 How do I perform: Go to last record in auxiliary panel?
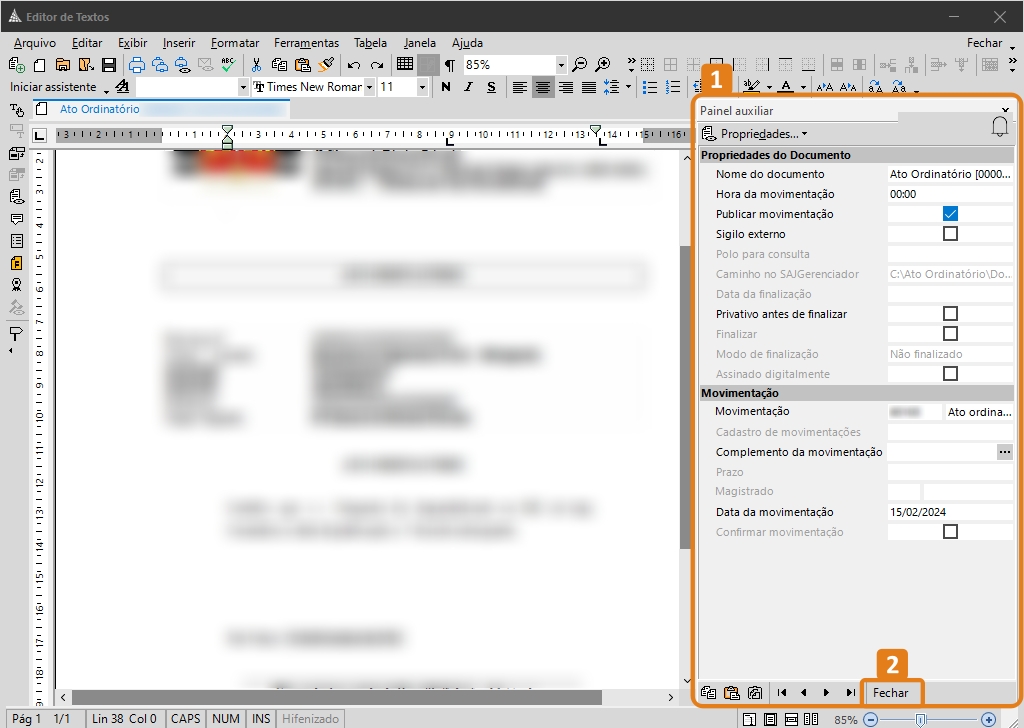850,692
